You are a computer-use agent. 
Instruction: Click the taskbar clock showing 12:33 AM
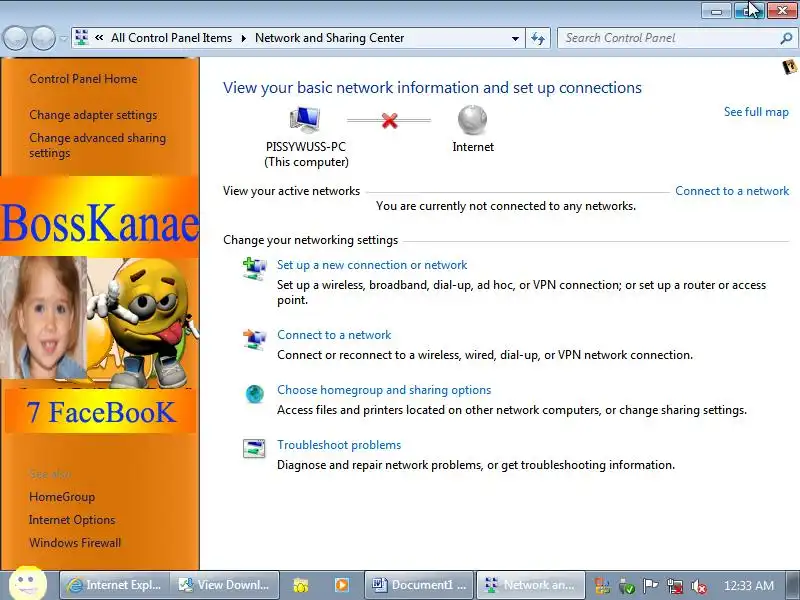coord(748,586)
